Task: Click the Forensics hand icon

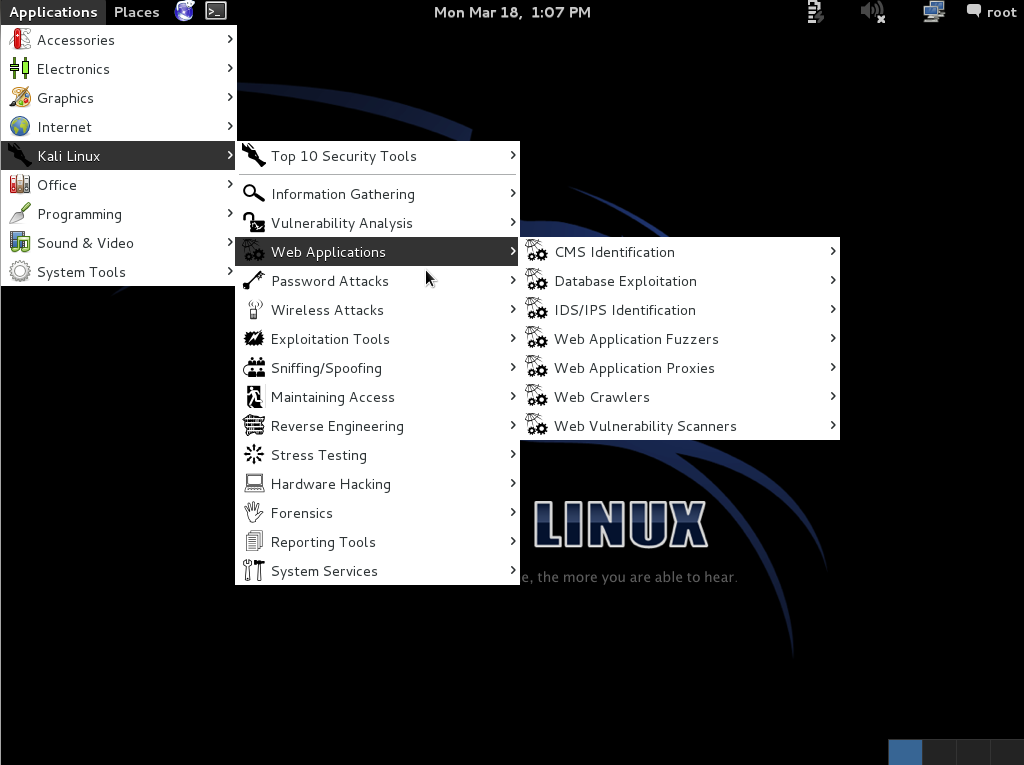Action: click(254, 512)
